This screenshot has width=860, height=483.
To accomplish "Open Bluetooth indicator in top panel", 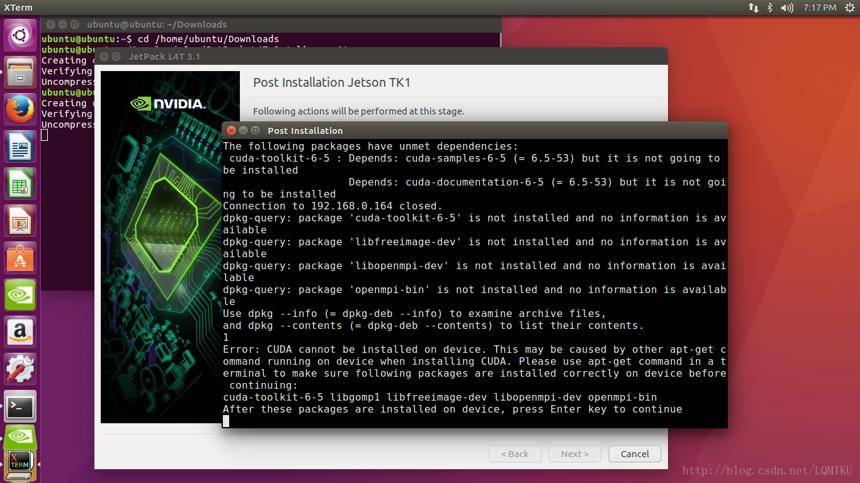I will (x=770, y=8).
